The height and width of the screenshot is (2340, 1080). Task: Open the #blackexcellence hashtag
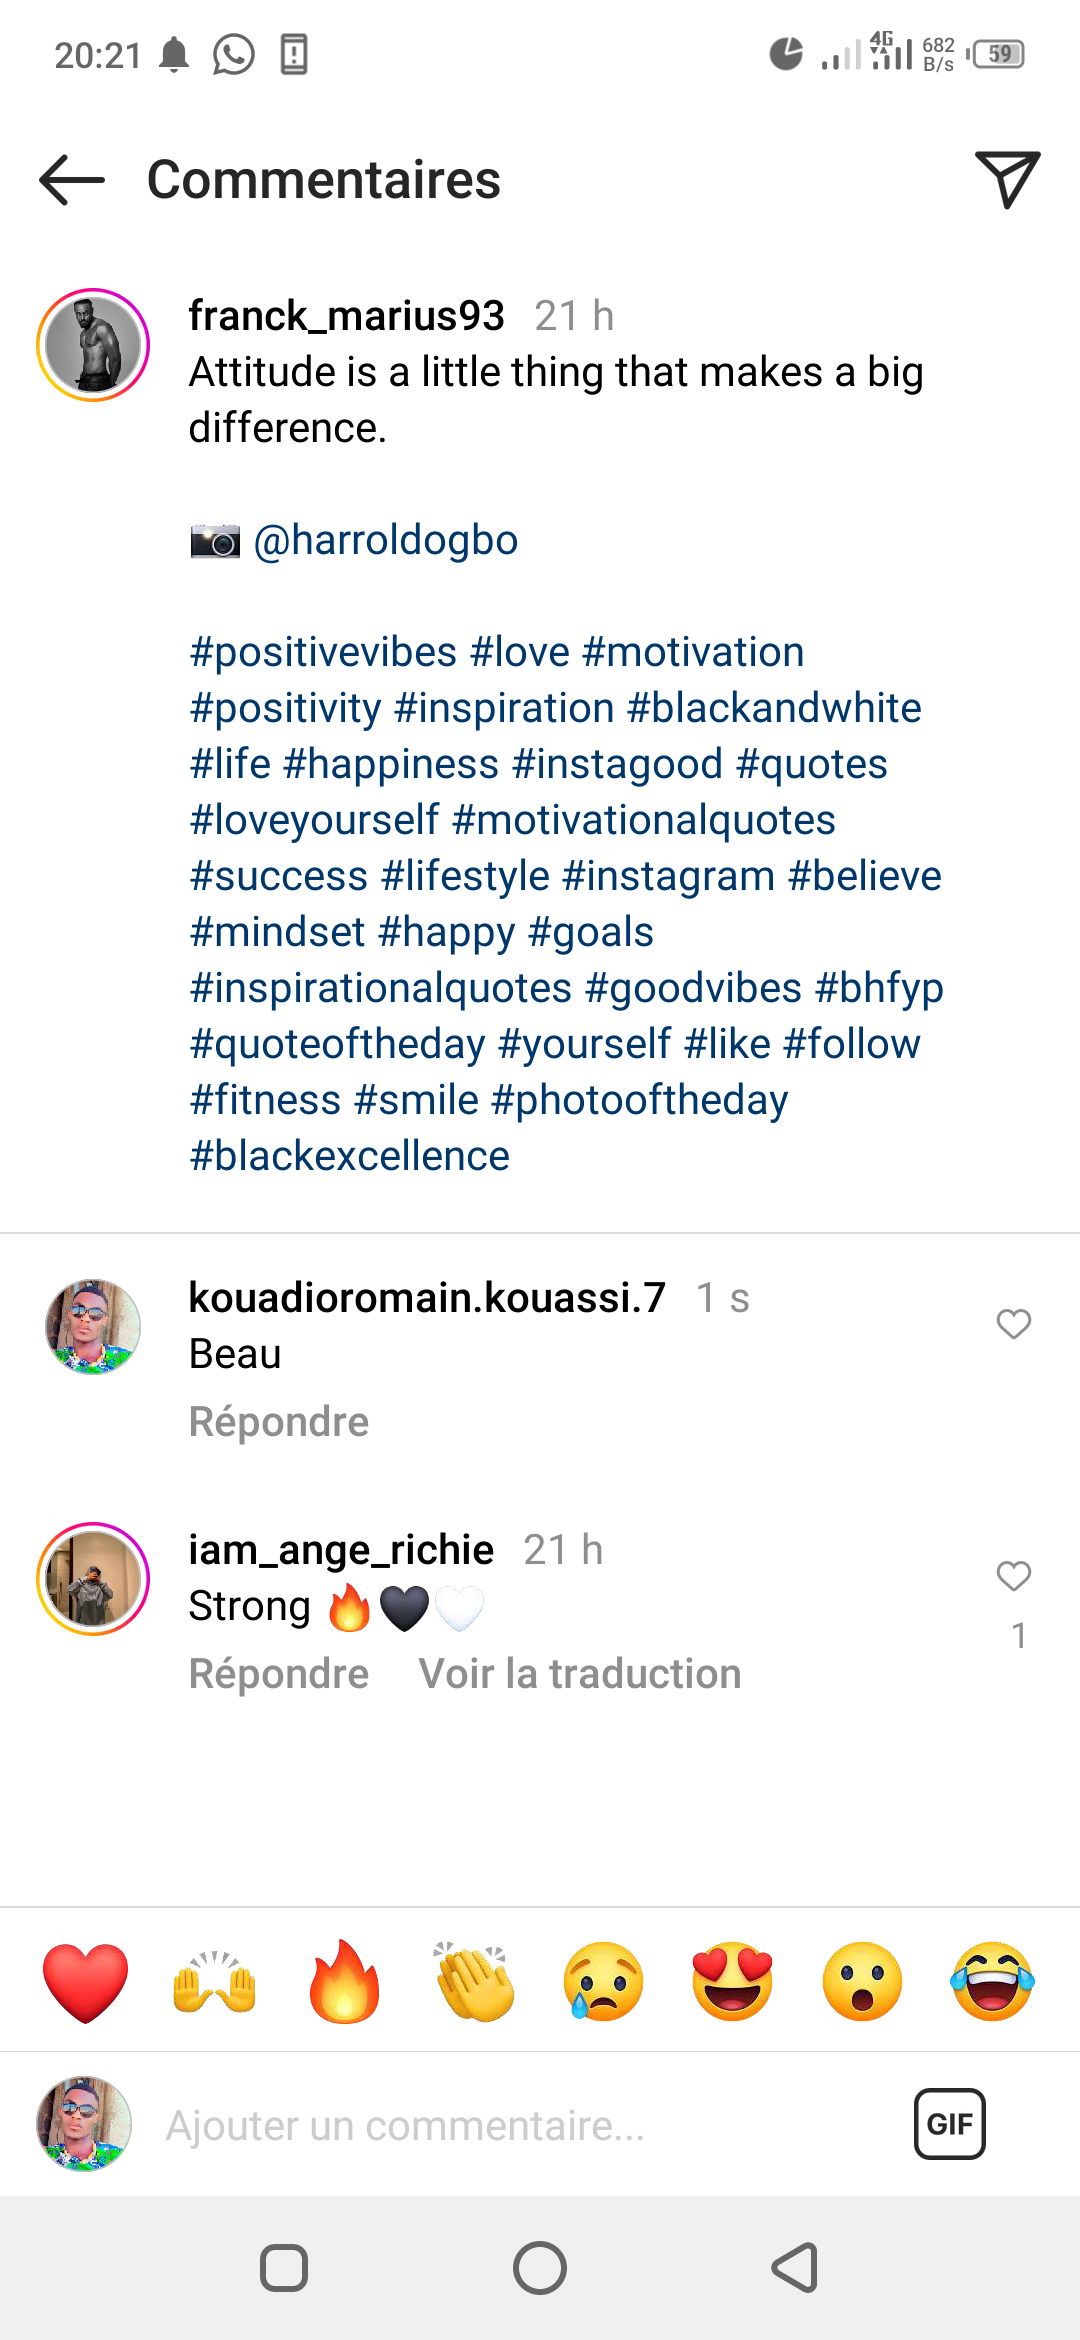tap(350, 1156)
